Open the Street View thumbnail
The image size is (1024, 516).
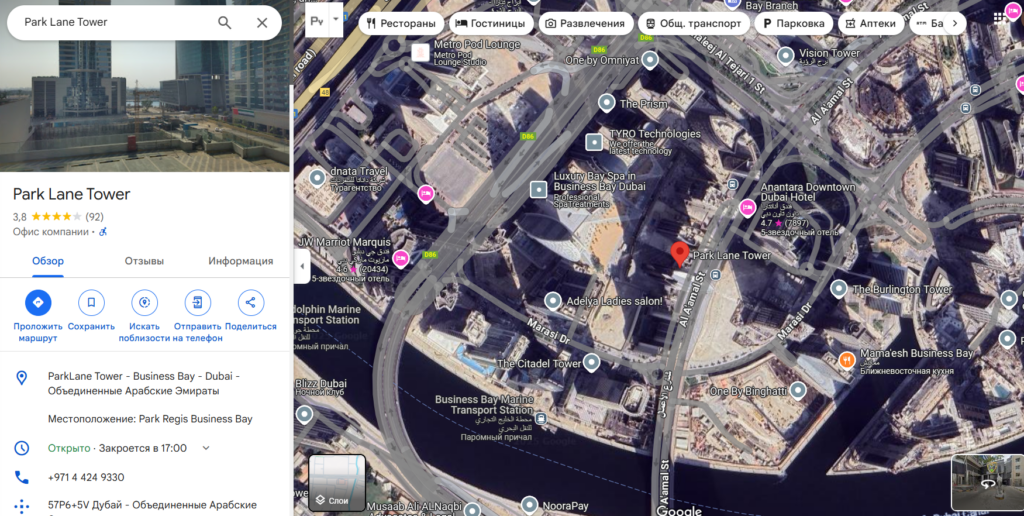pyautogui.click(x=985, y=482)
